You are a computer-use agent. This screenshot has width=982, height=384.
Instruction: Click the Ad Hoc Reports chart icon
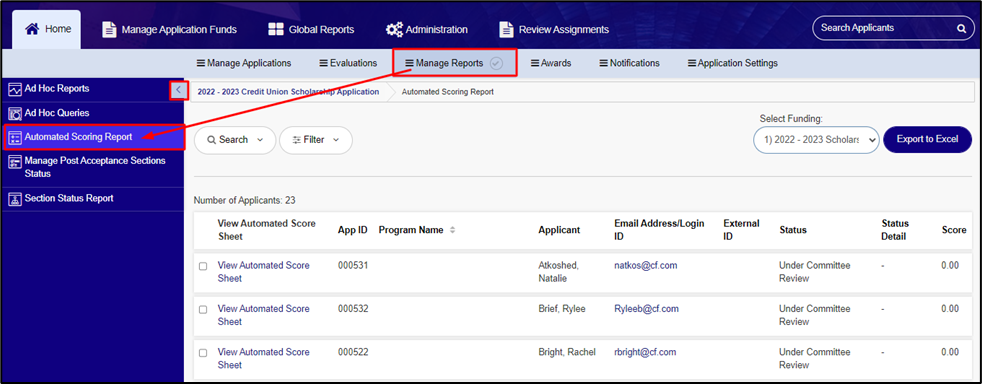[15, 89]
